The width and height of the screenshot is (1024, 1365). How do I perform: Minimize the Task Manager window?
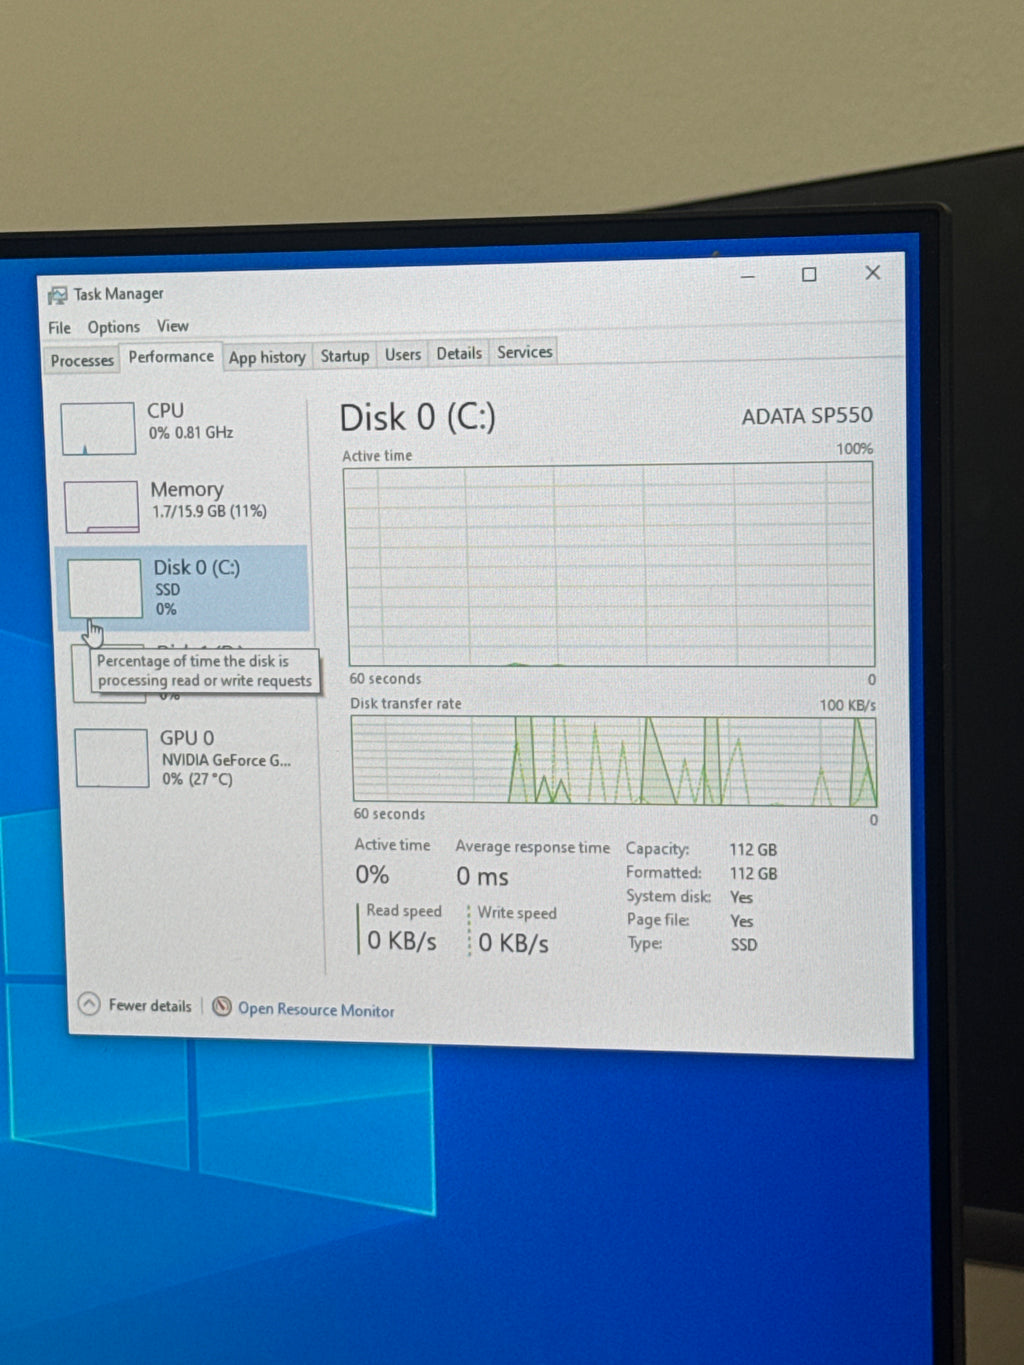coord(748,276)
